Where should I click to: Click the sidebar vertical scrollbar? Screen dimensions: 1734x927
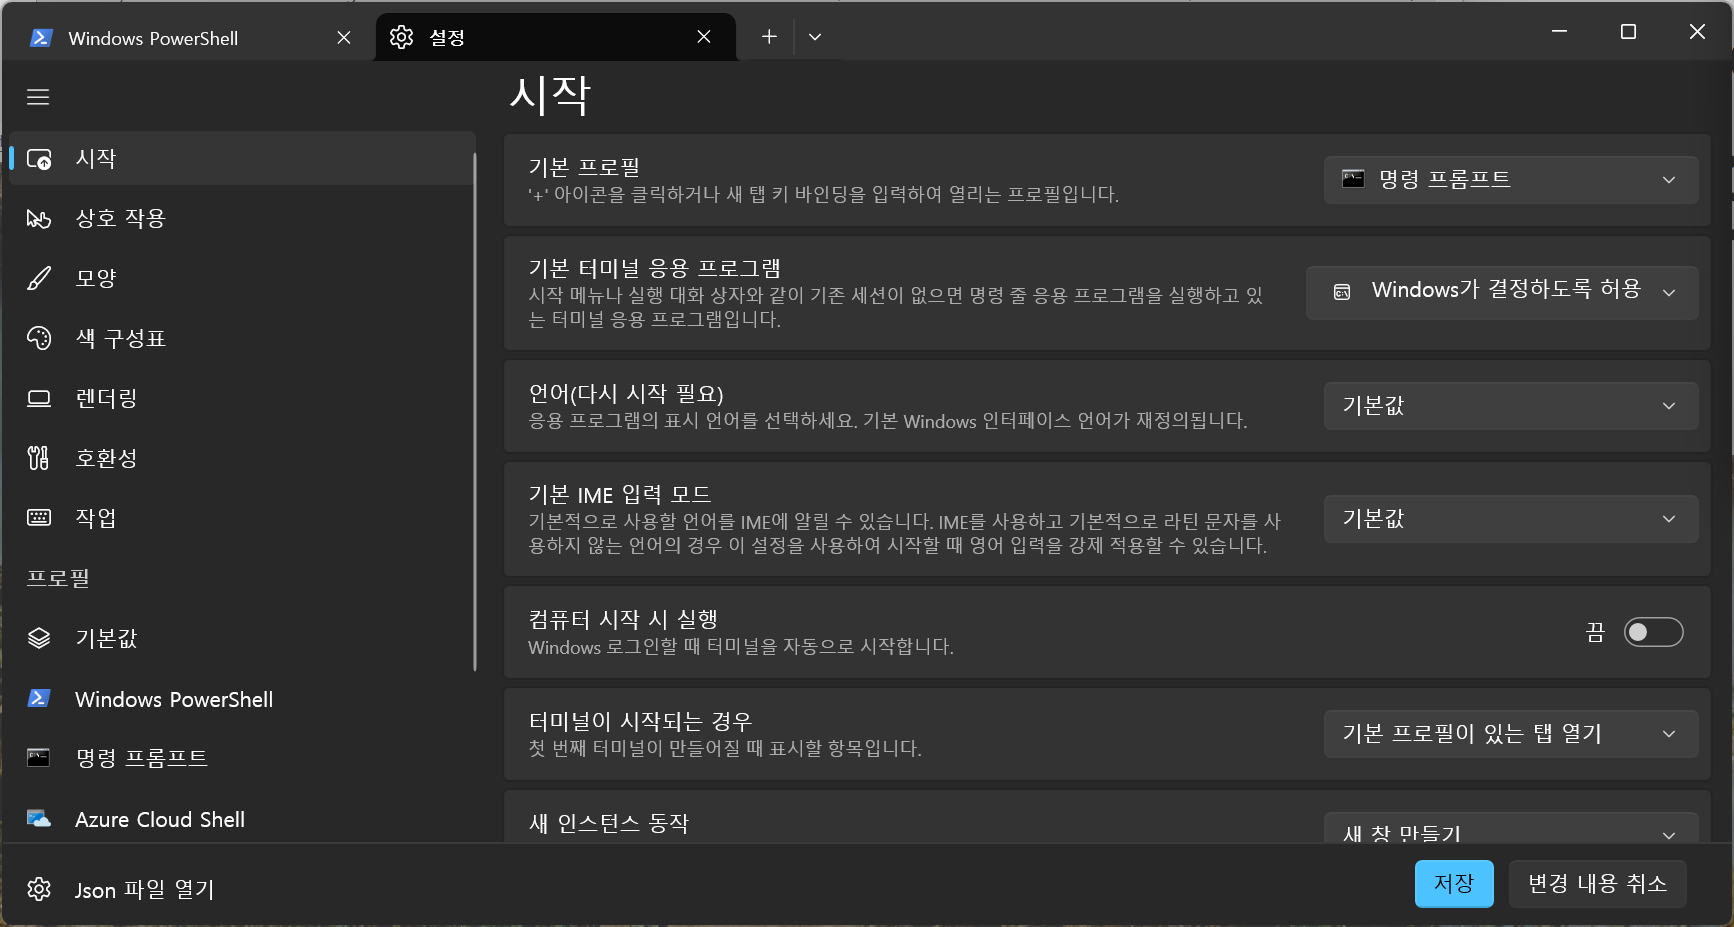pyautogui.click(x=475, y=412)
